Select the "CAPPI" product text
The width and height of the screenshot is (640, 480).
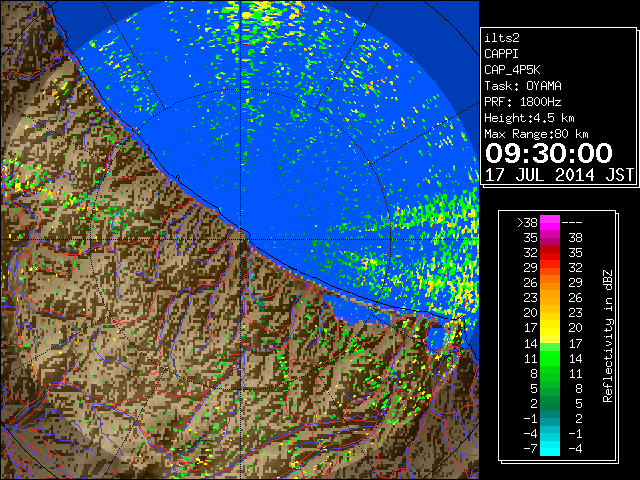[x=501, y=54]
